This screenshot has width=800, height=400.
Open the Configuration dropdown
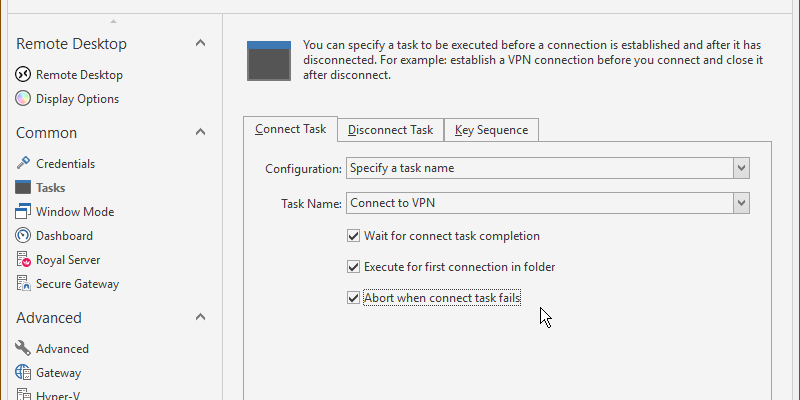click(x=741, y=168)
